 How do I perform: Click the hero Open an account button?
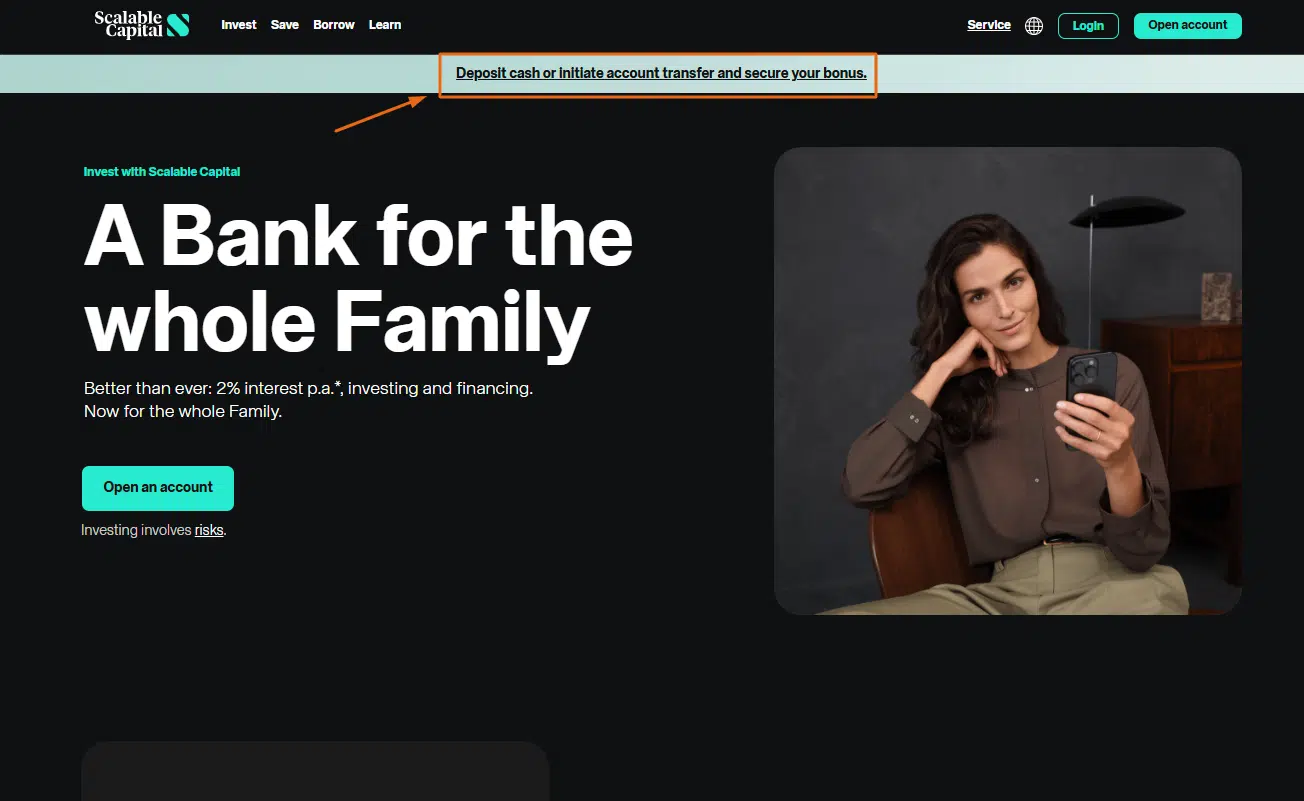(158, 488)
